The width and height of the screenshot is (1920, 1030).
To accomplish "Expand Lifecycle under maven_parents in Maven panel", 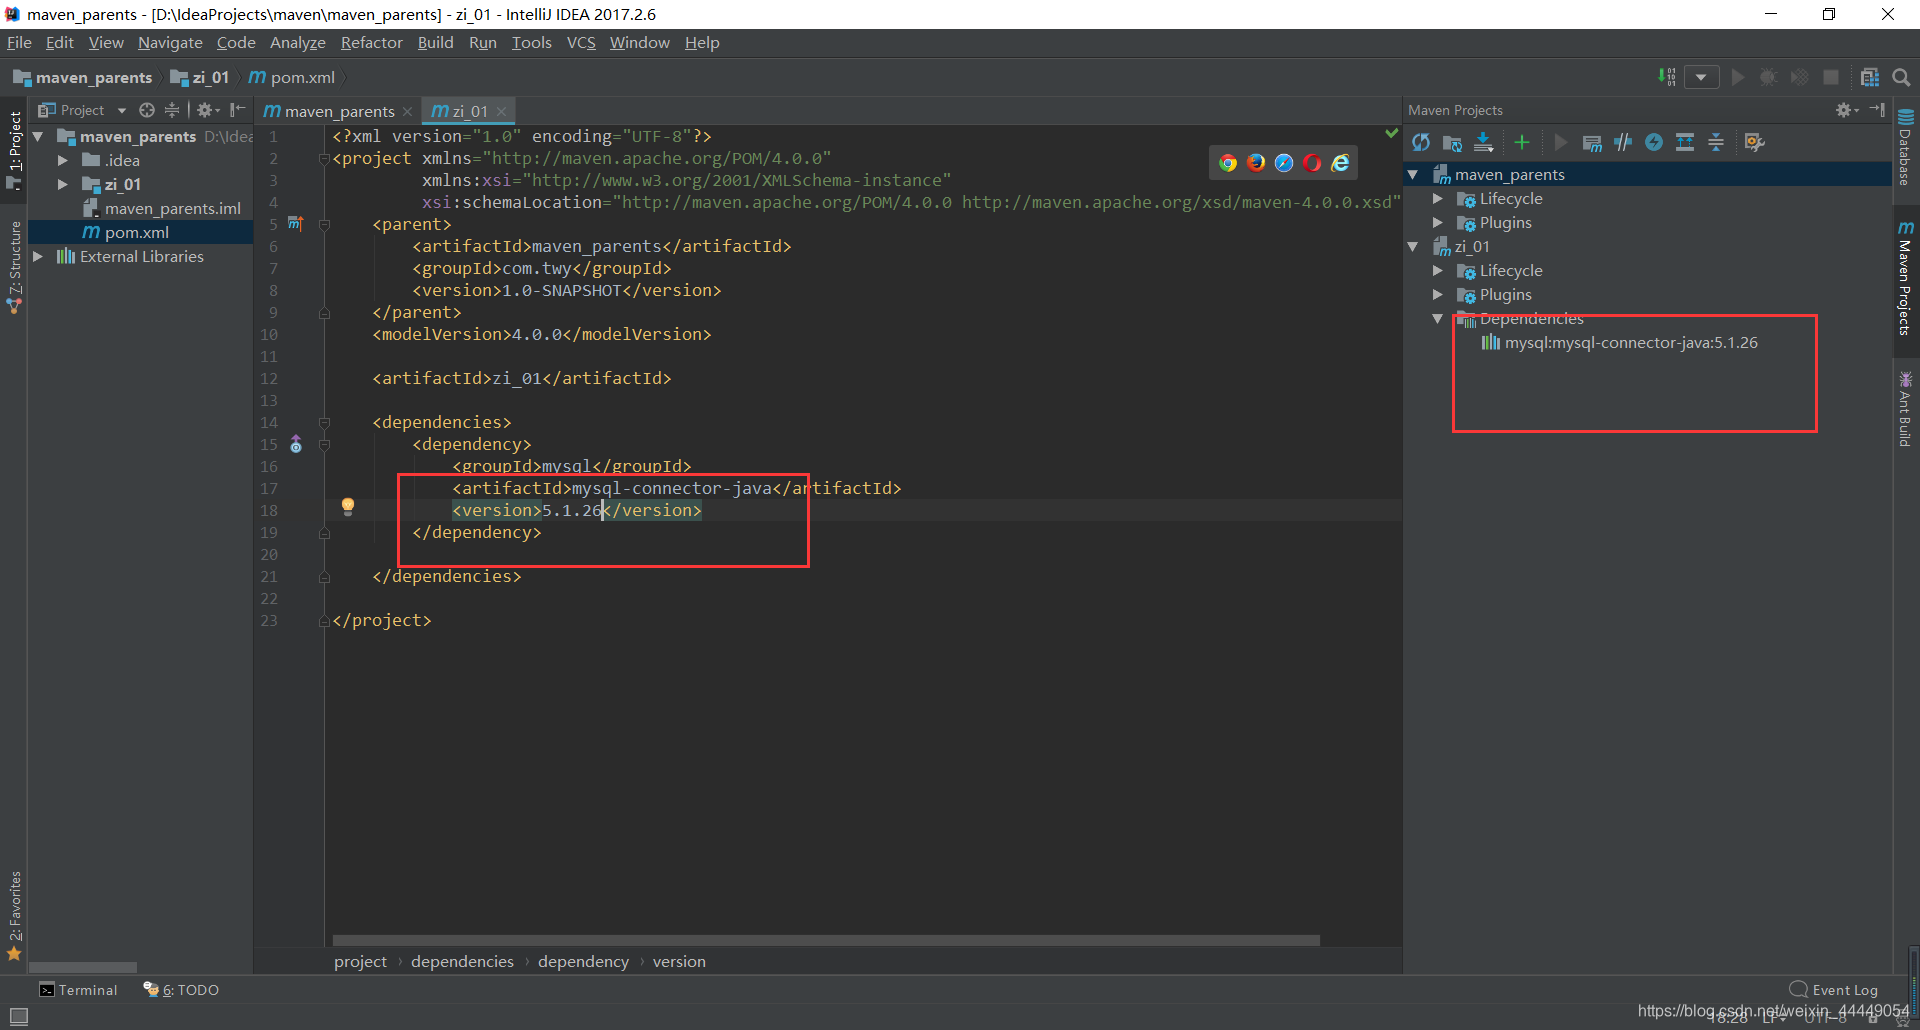I will point(1437,198).
